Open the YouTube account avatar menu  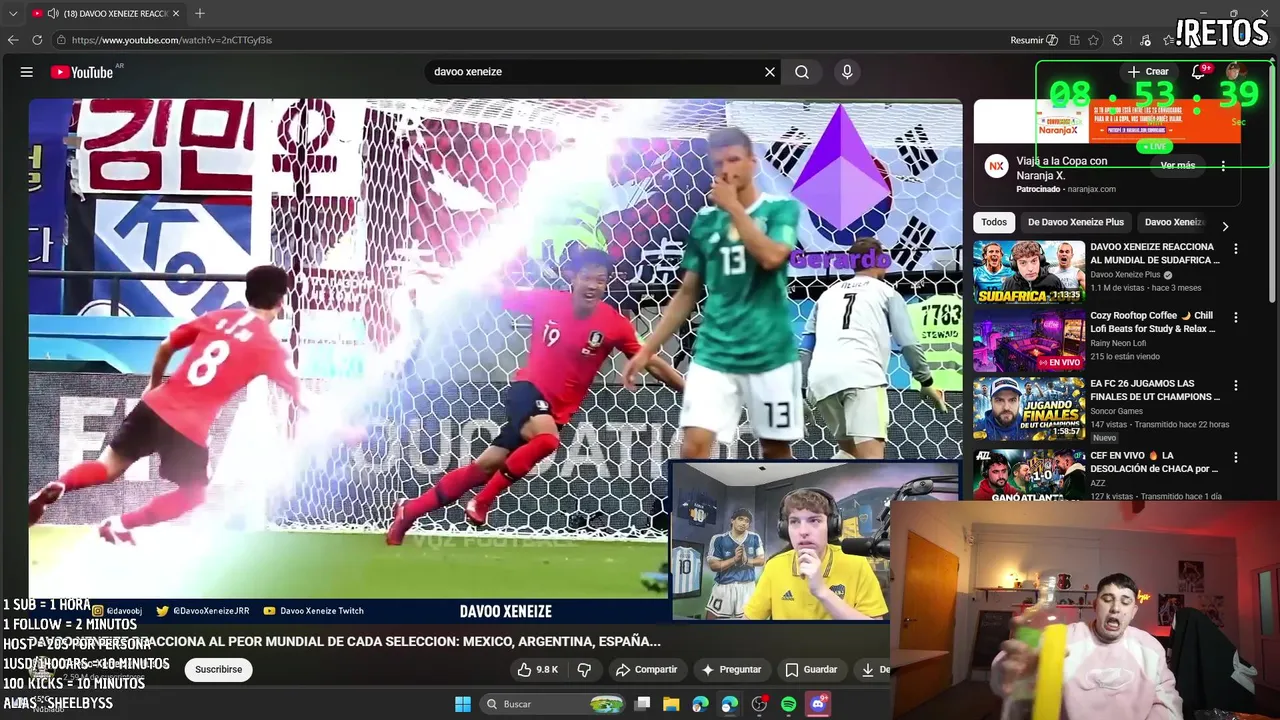1235,72
